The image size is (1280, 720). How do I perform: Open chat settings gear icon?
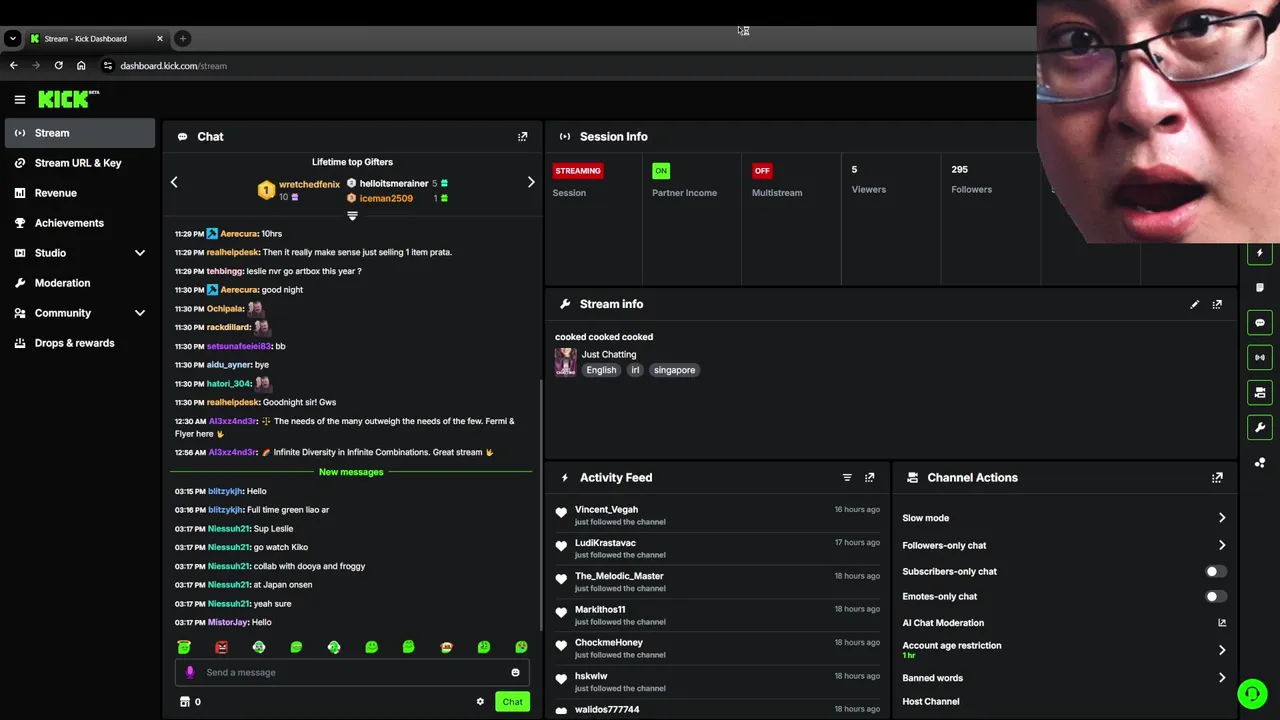coord(480,702)
